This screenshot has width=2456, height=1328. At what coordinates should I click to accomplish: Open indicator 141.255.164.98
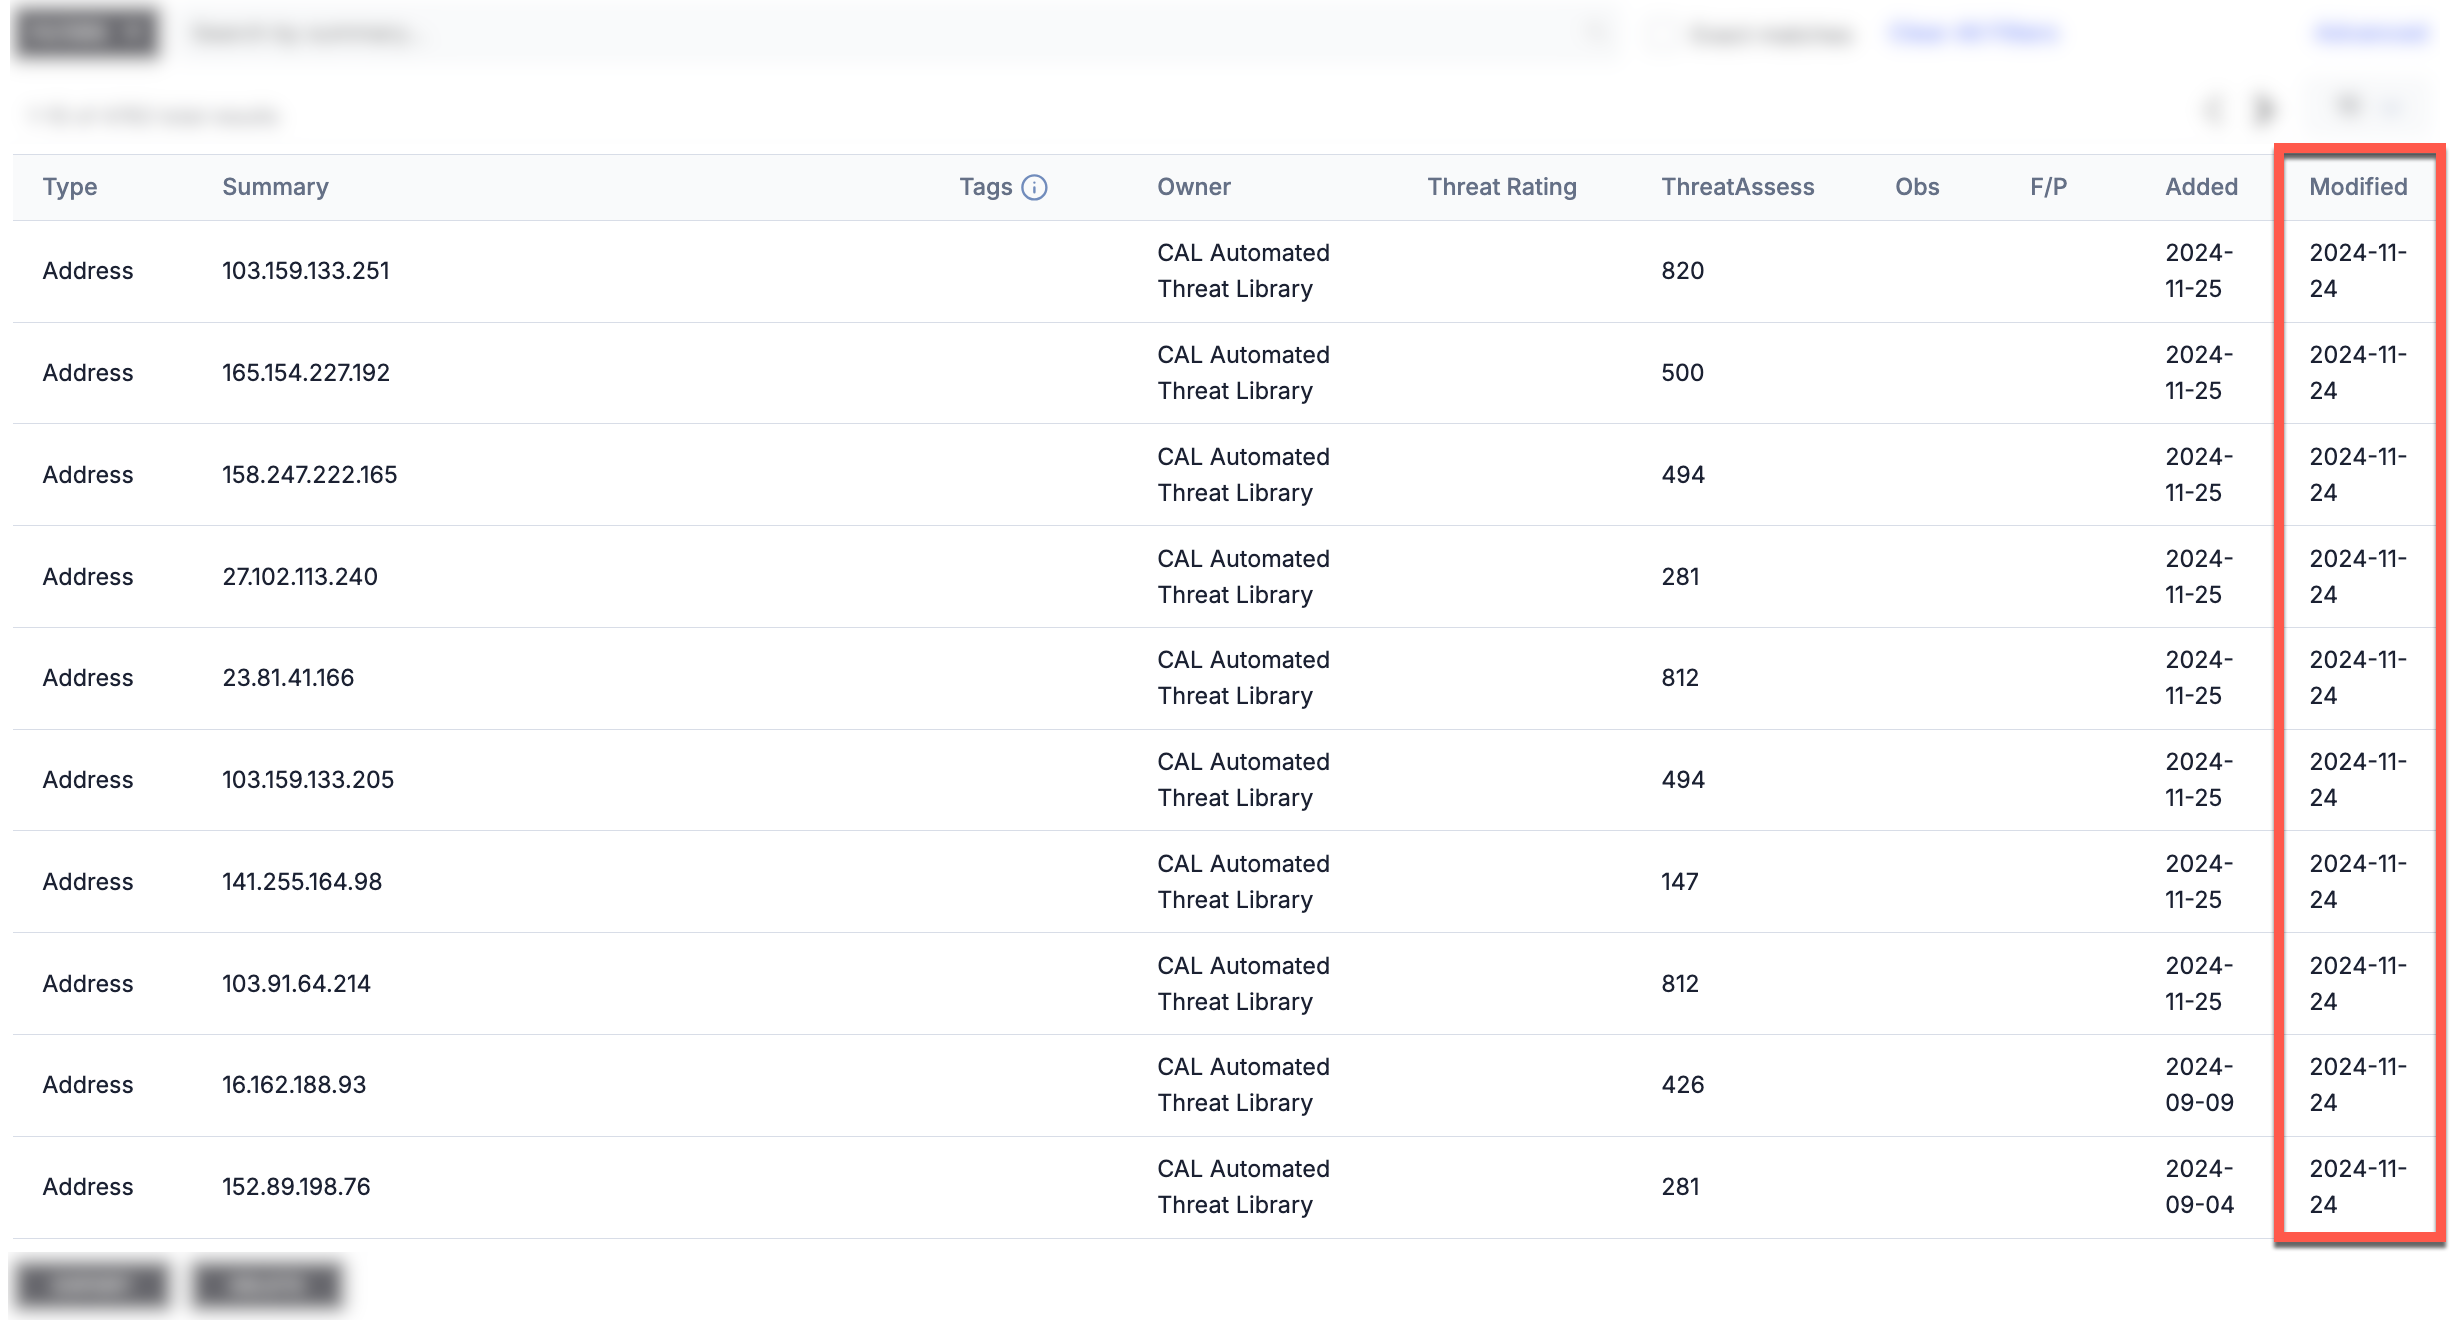tap(302, 882)
